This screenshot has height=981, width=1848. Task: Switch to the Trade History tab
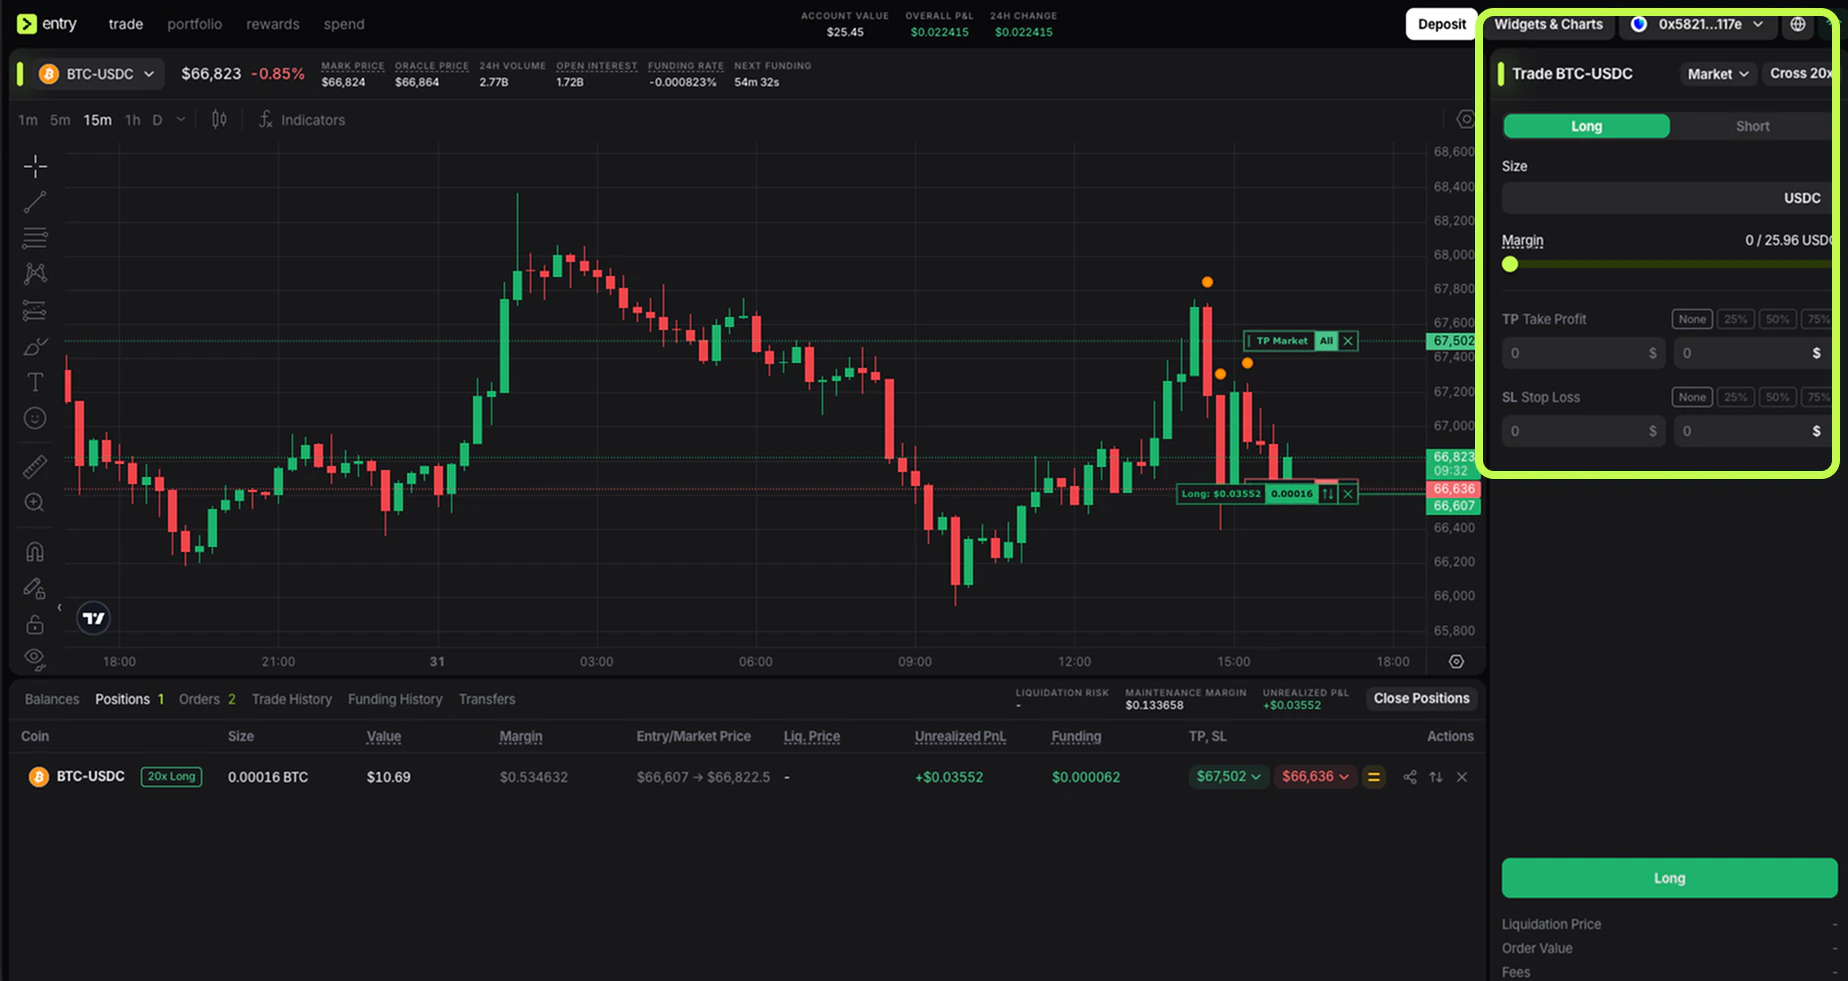(292, 699)
